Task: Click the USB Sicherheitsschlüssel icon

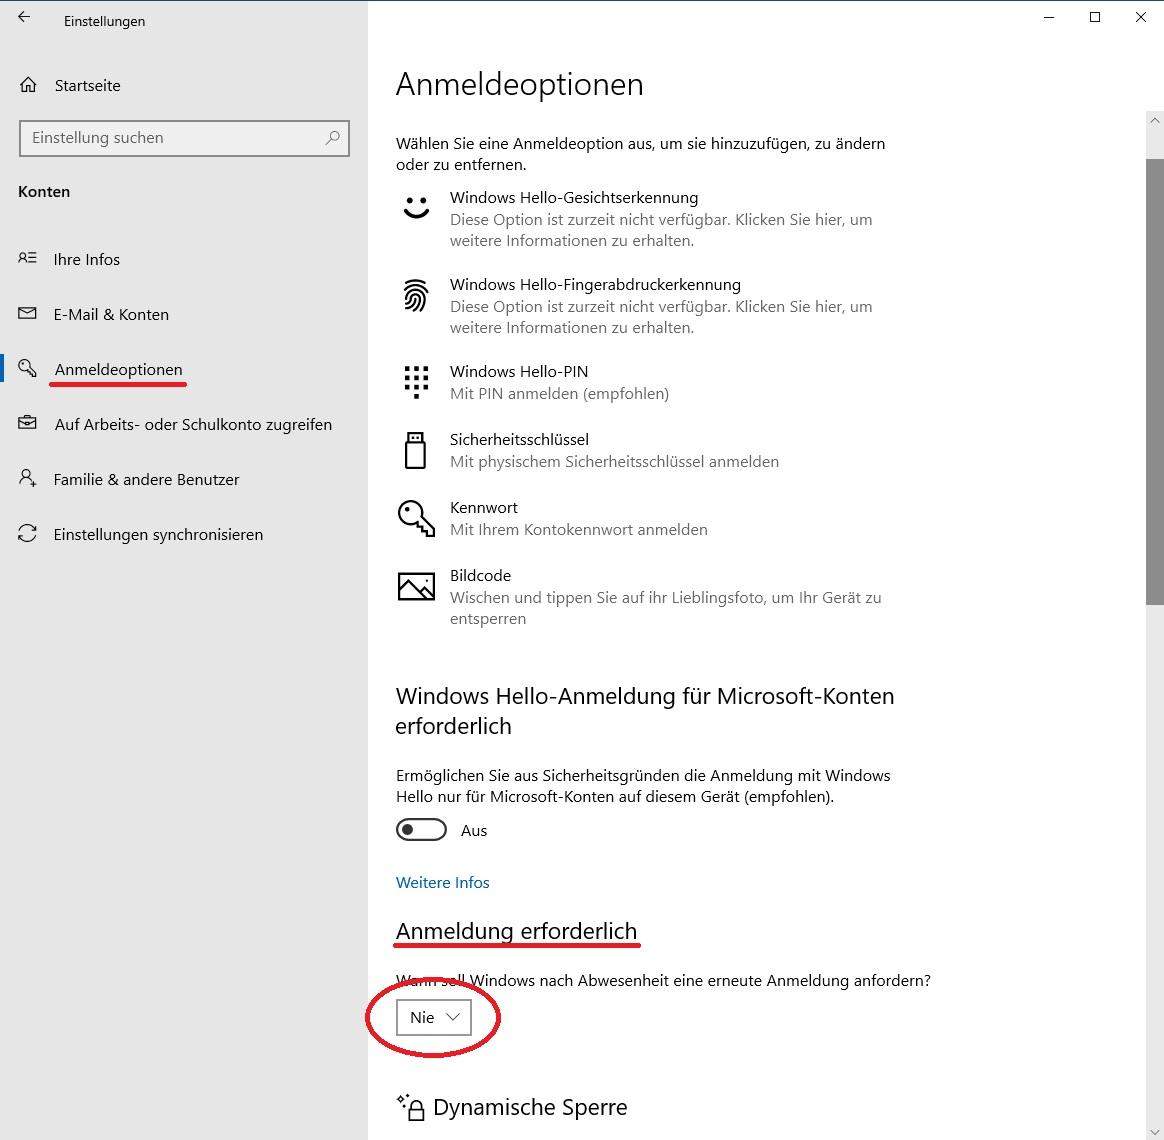Action: [x=415, y=451]
